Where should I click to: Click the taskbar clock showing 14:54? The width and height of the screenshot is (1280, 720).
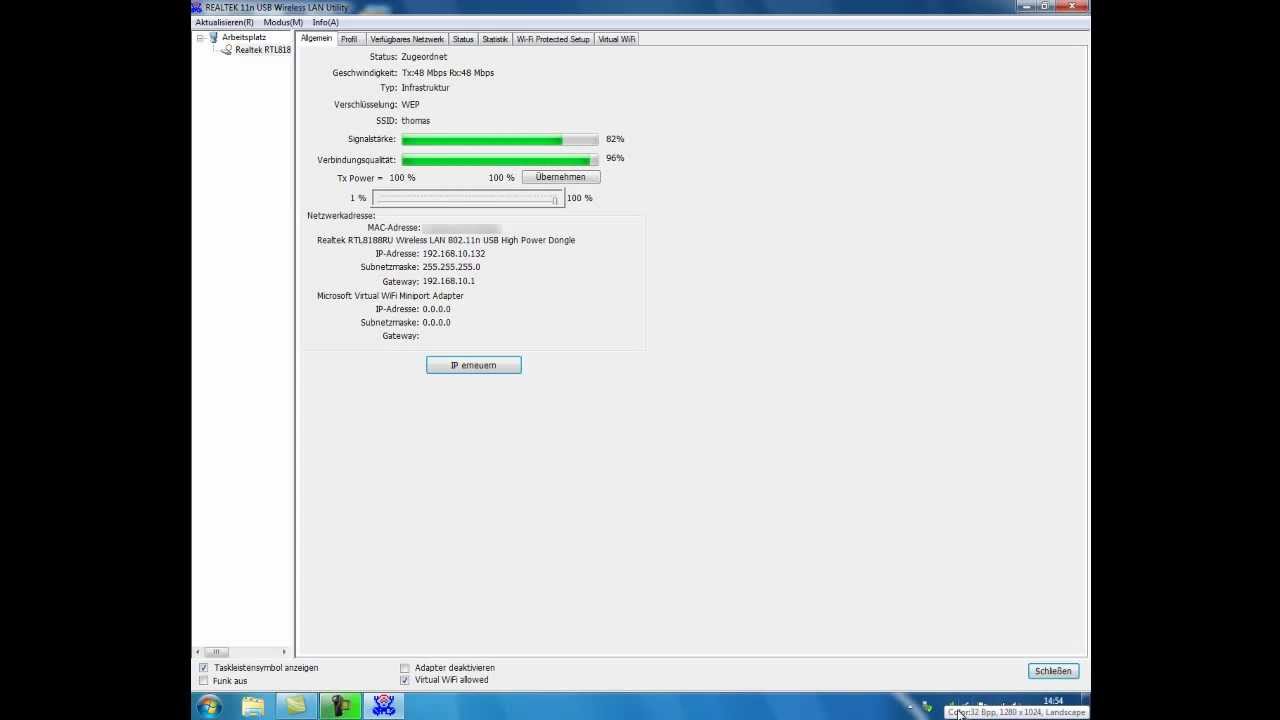[x=1053, y=701]
